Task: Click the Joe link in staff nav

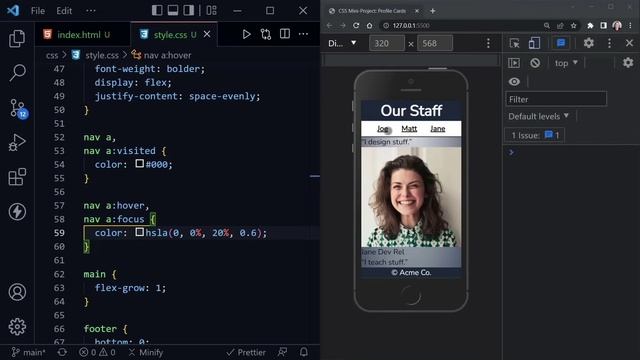Action: (382, 129)
